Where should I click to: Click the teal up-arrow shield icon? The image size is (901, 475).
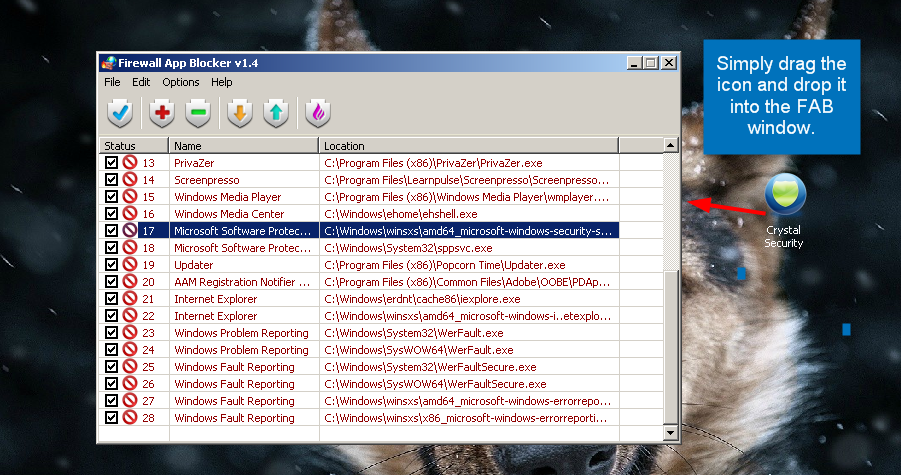[x=276, y=113]
